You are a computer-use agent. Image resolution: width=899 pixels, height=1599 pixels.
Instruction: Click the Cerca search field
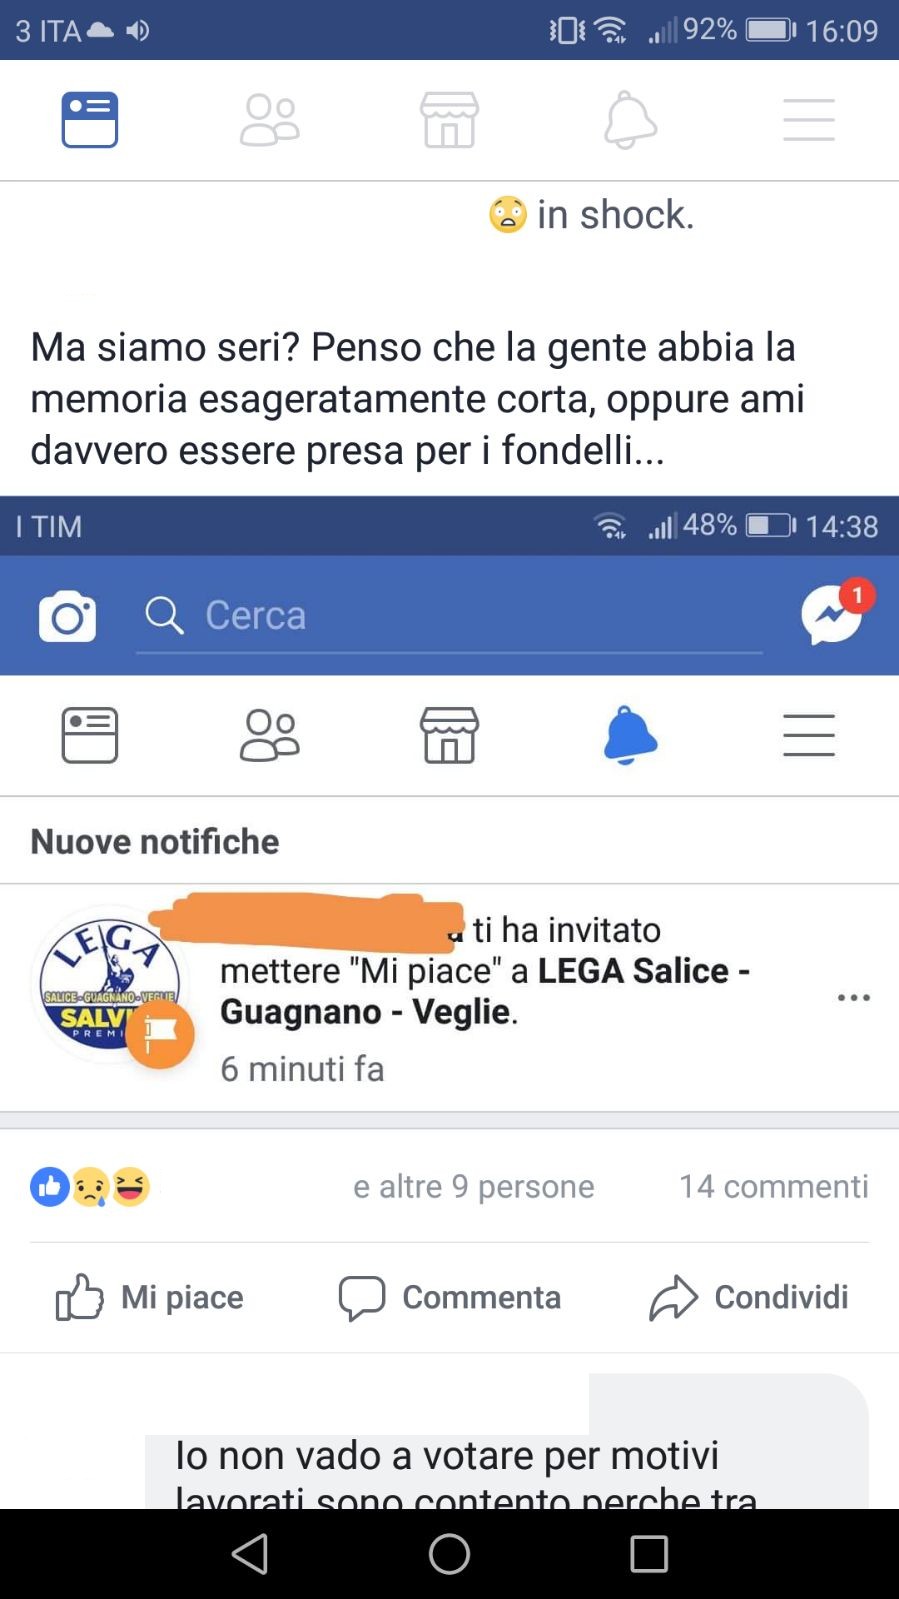449,617
